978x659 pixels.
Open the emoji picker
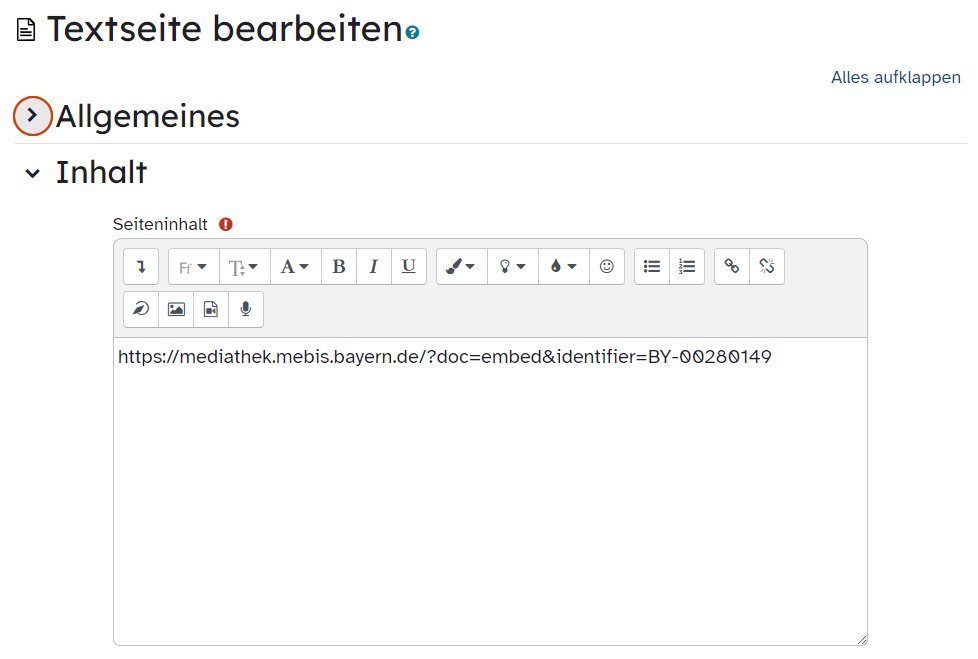607,267
